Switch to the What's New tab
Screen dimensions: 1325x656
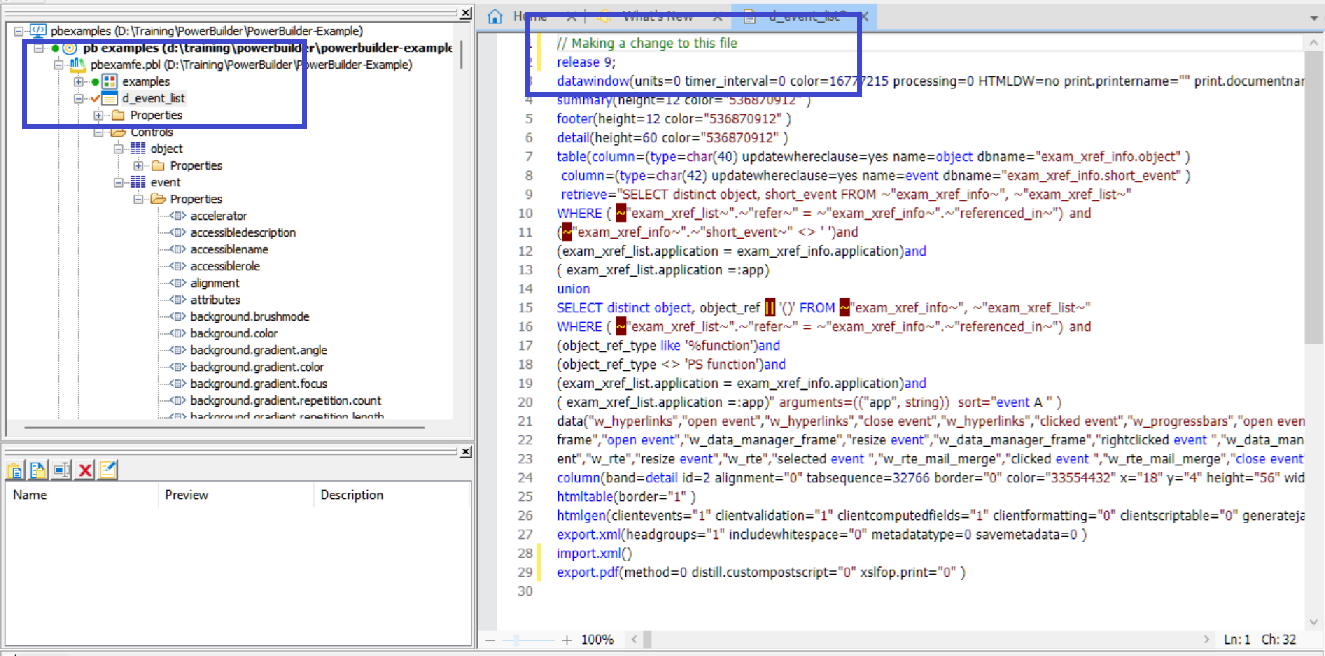pyautogui.click(x=657, y=16)
